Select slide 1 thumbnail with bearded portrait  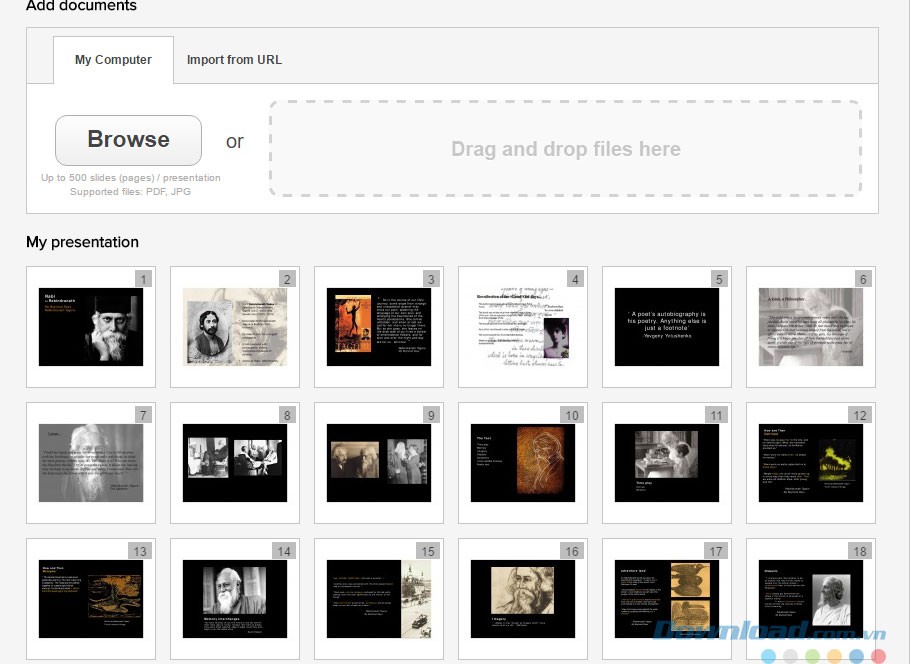pos(91,327)
